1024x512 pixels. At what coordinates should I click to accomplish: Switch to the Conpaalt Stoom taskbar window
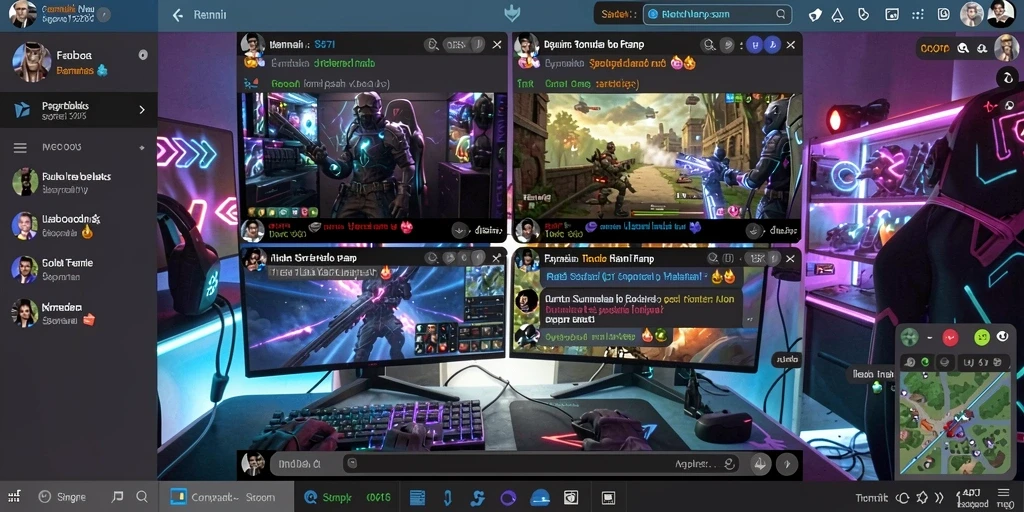pyautogui.click(x=225, y=497)
